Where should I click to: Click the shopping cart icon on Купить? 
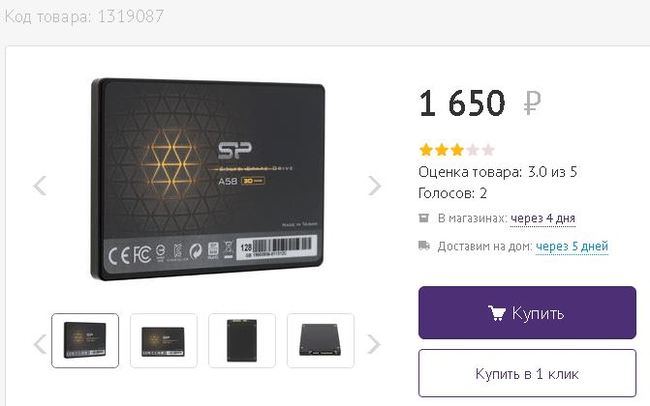coord(497,313)
